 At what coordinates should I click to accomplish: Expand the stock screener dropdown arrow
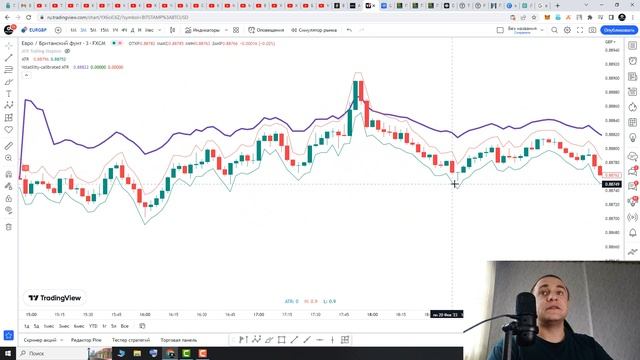click(62, 340)
